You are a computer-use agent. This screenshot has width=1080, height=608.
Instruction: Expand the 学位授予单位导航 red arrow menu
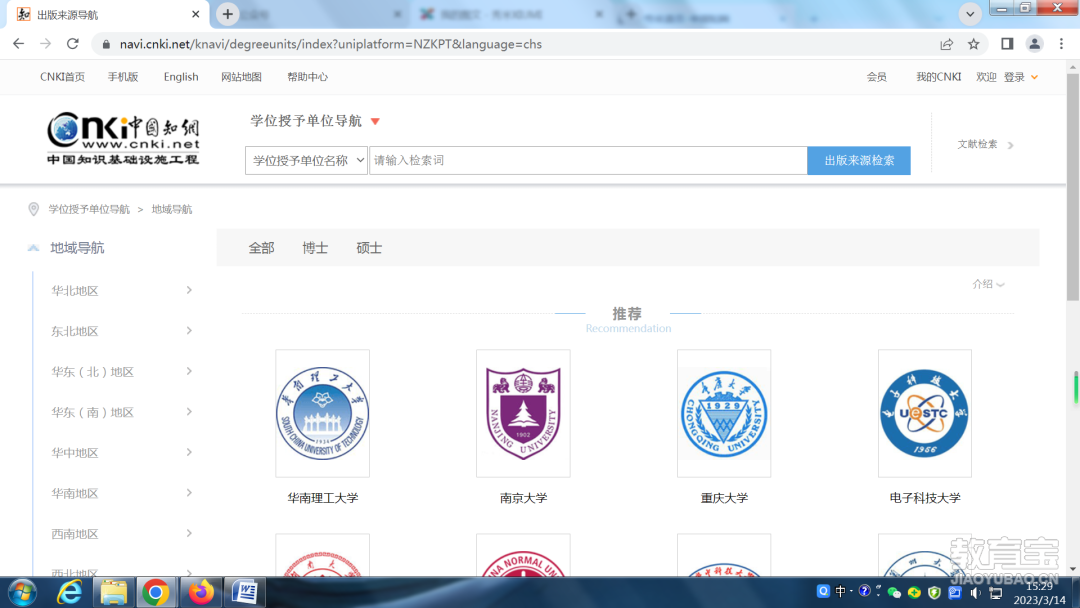click(375, 121)
